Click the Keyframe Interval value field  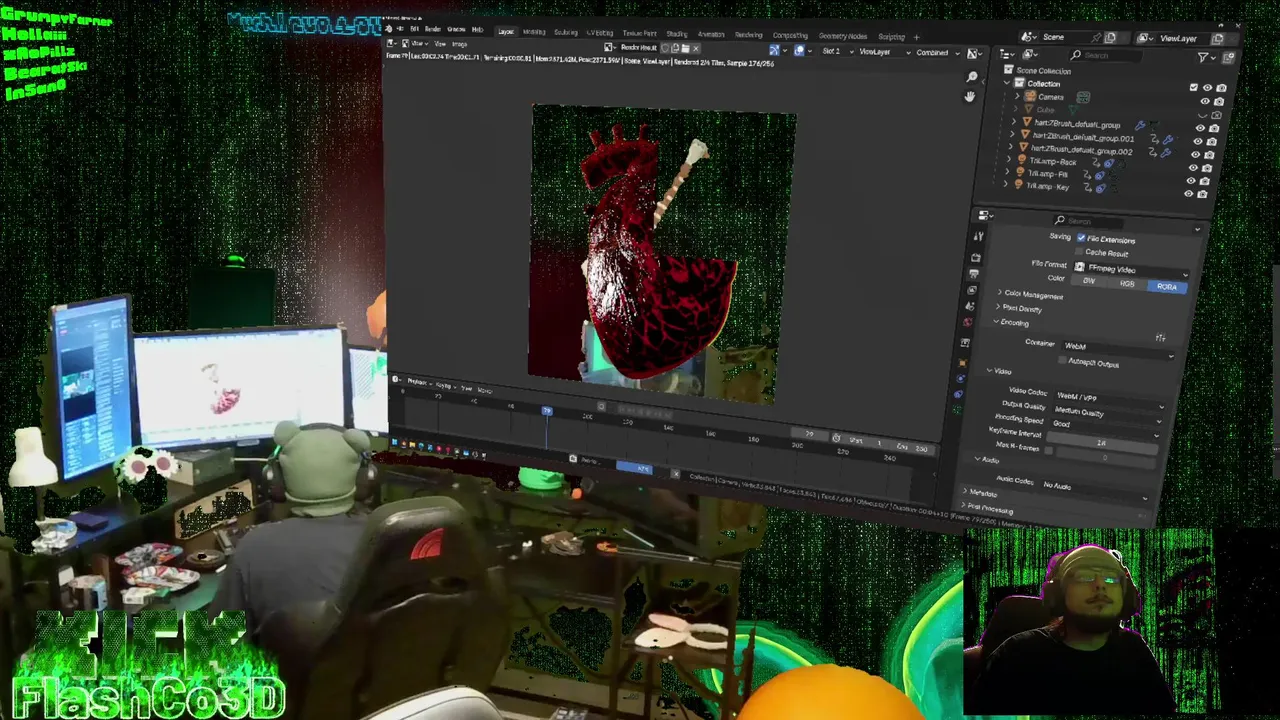[x=1102, y=443]
